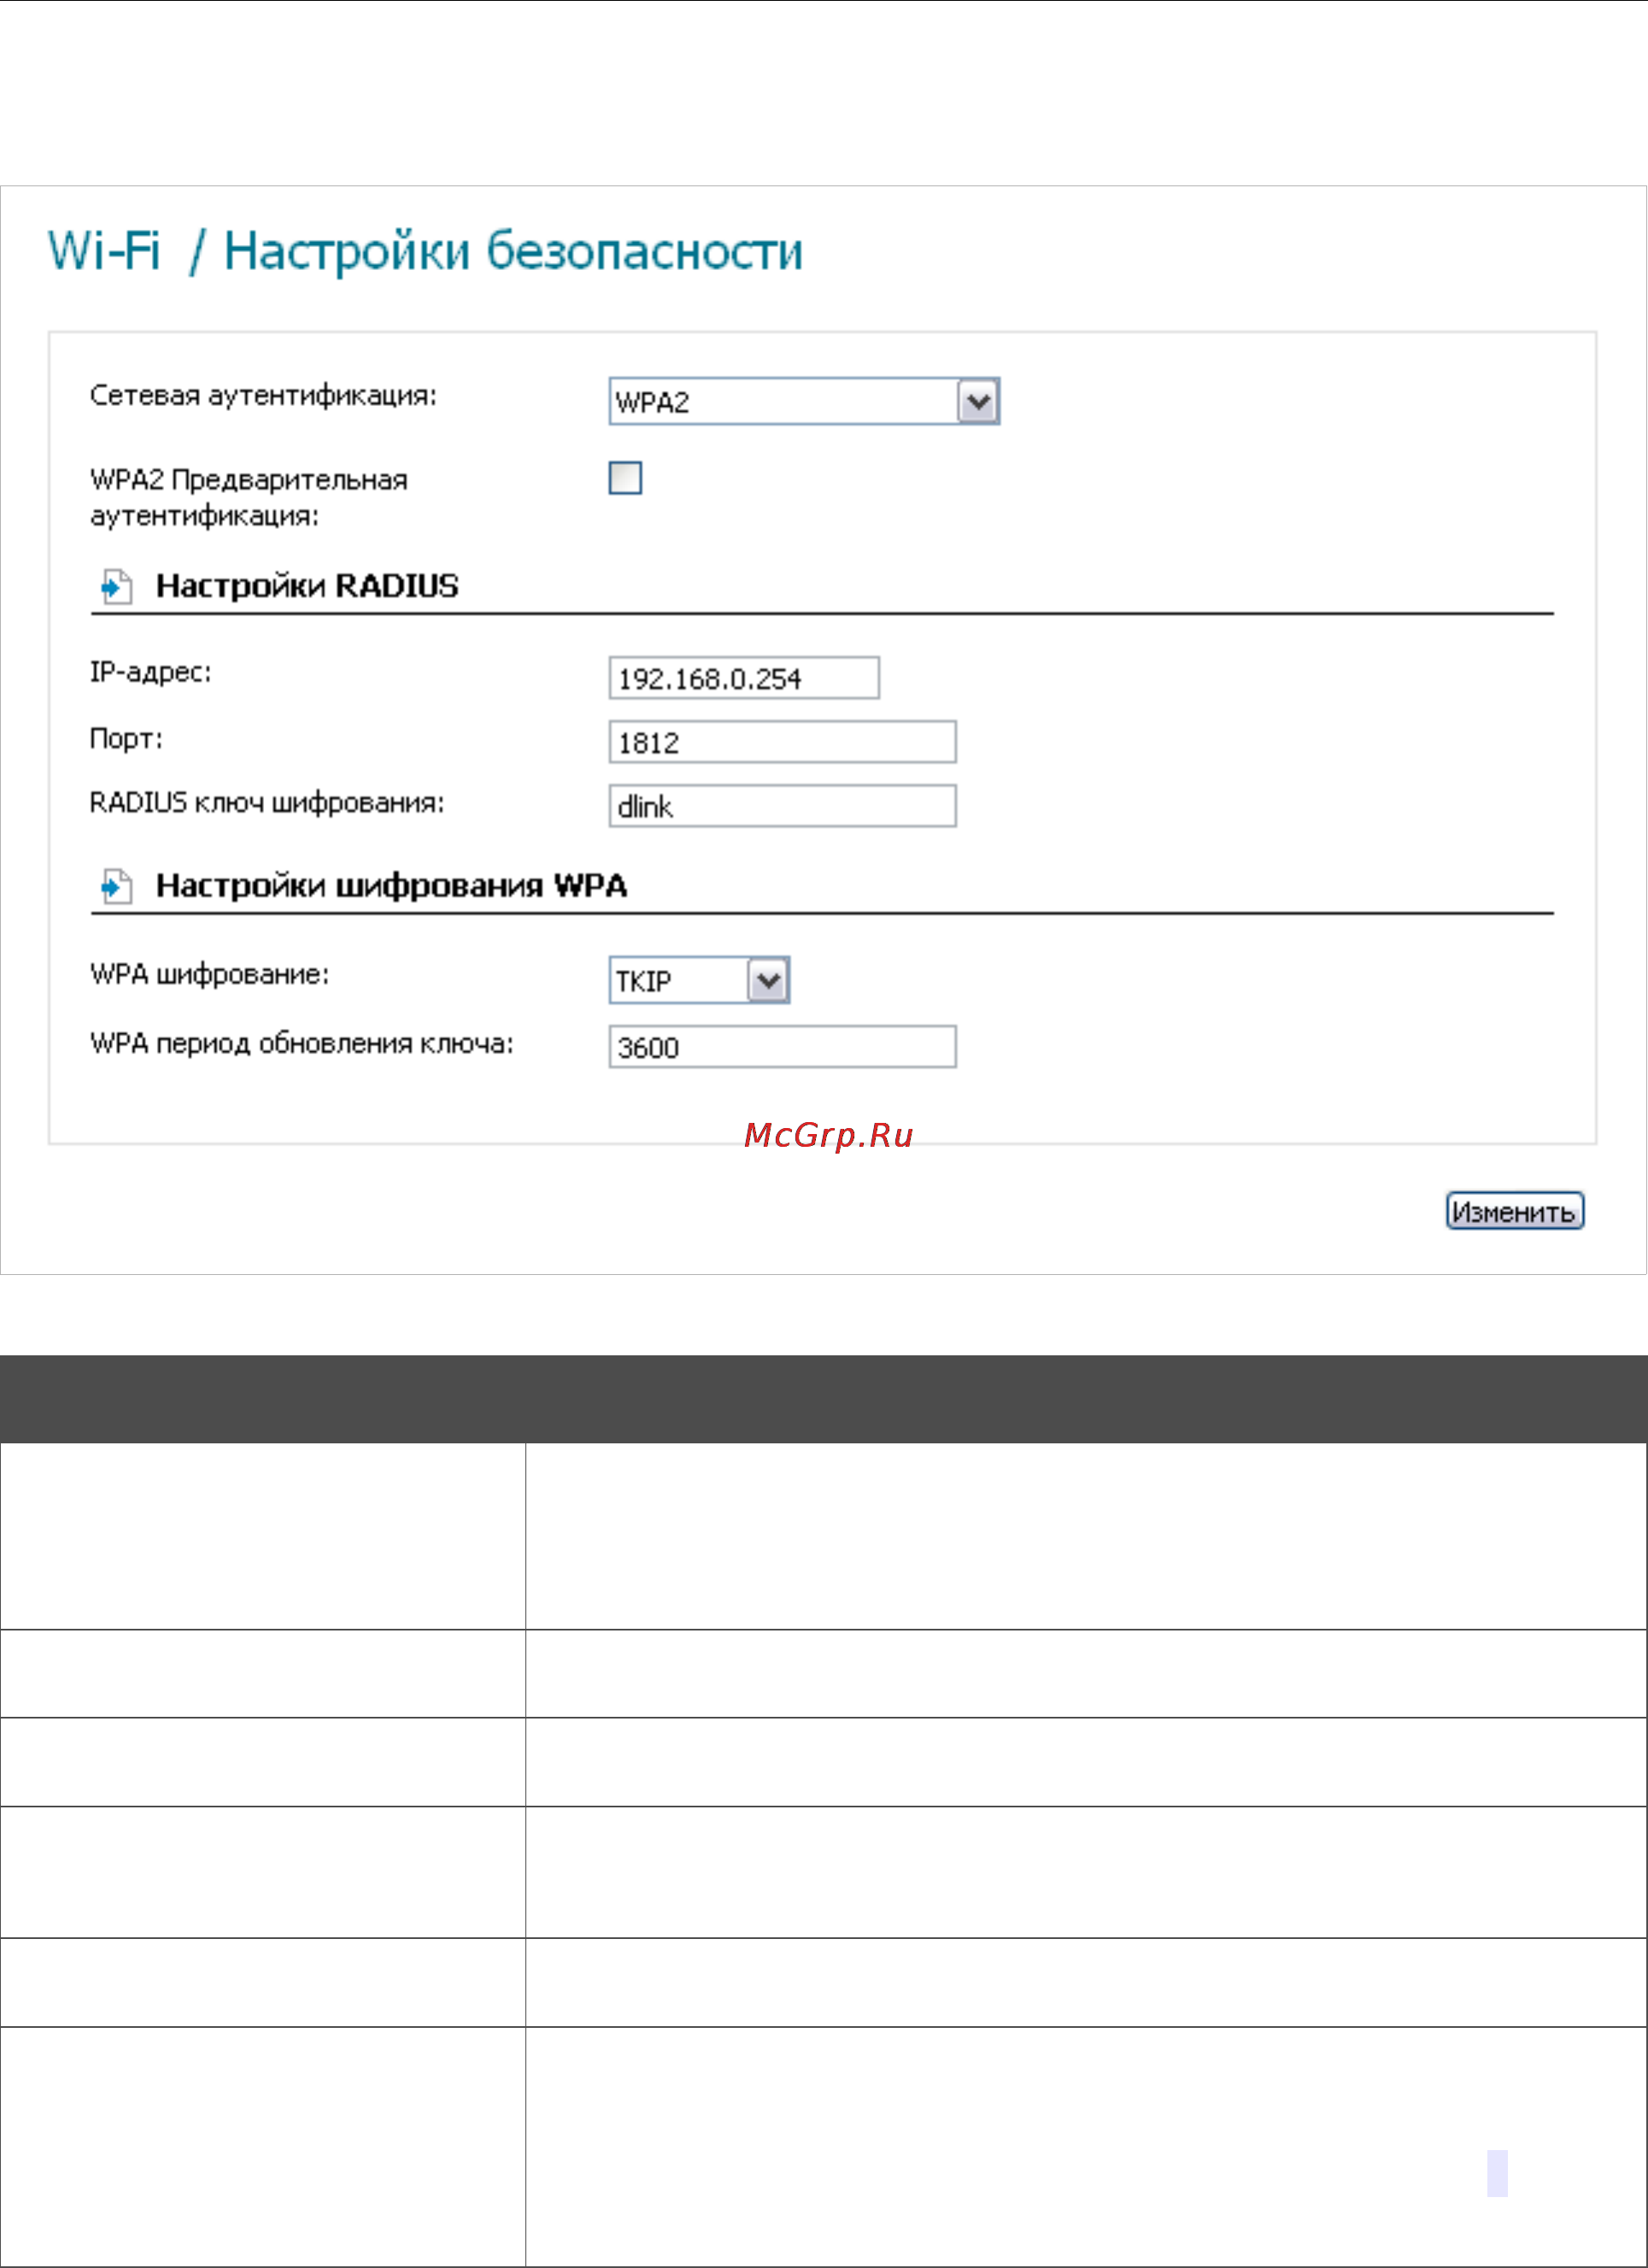Click WPA период обновления ключа field
The width and height of the screenshot is (1648, 2268).
782,1047
